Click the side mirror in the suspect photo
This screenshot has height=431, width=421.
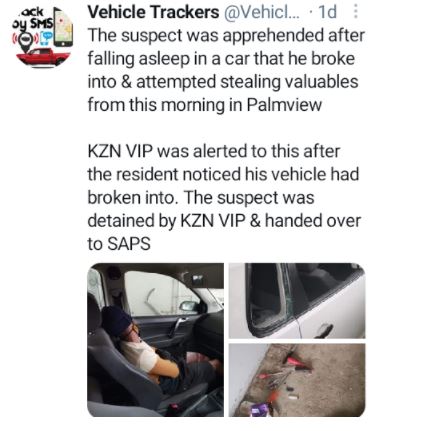pos(190,306)
